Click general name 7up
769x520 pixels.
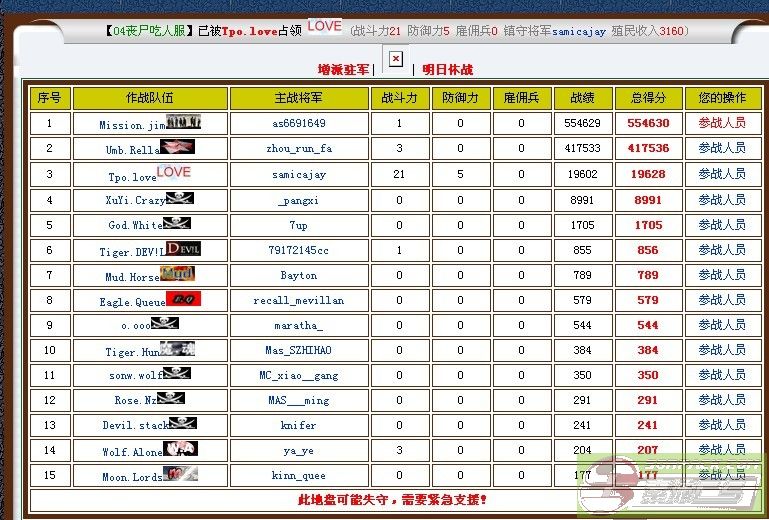tap(299, 225)
